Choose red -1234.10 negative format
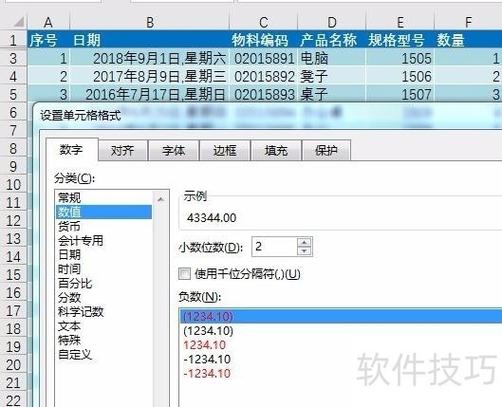 click(341, 374)
